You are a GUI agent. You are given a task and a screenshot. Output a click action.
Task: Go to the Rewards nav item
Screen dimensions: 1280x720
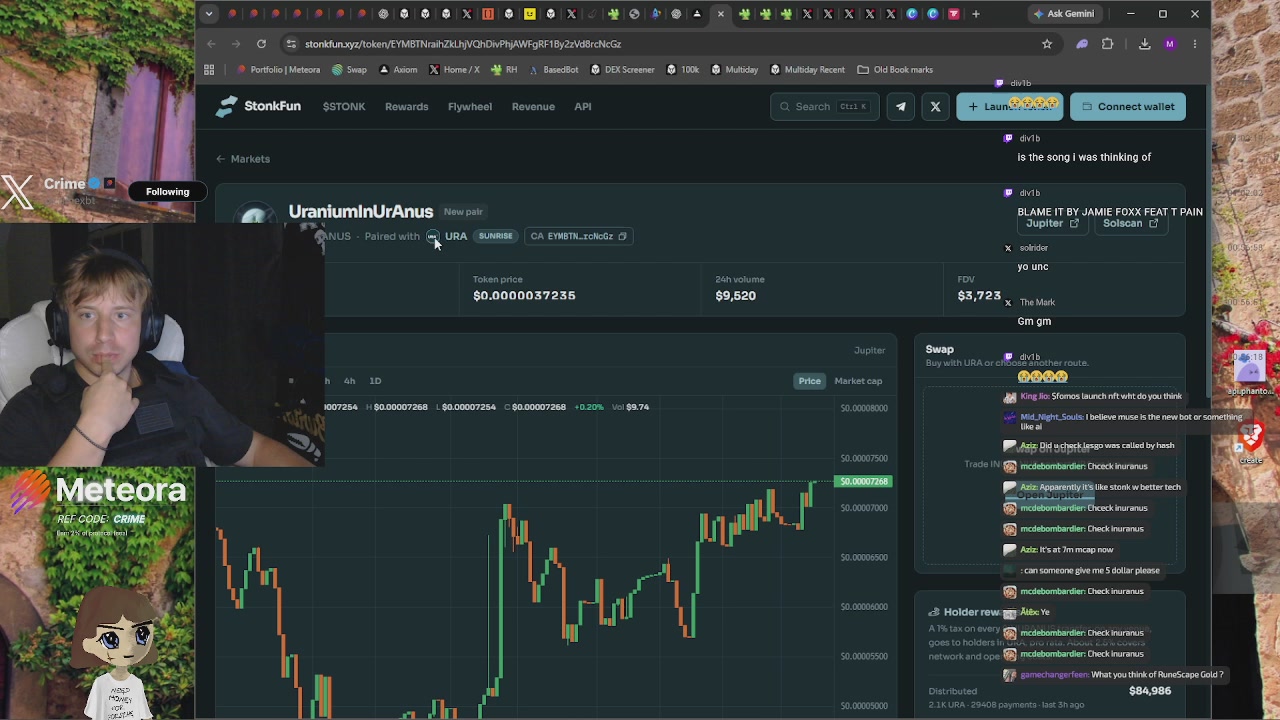click(x=406, y=106)
